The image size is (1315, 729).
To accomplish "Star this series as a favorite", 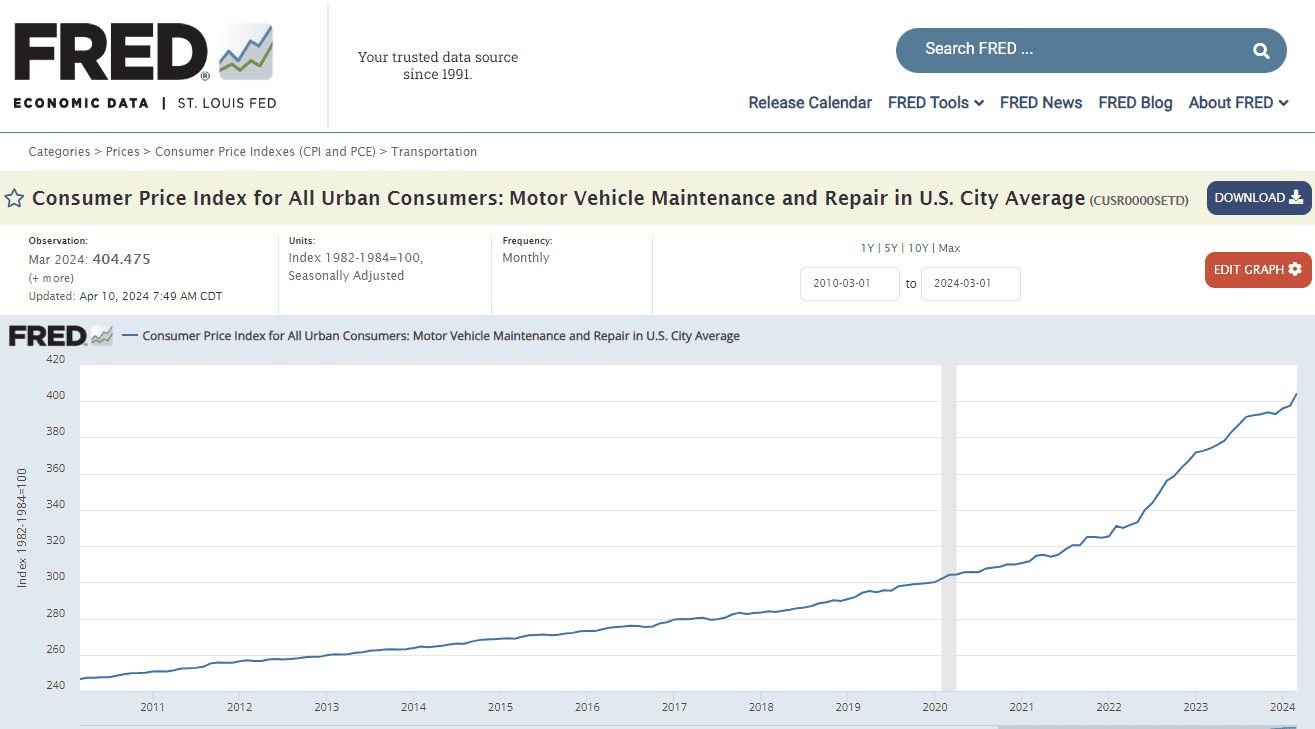I will pos(15,198).
